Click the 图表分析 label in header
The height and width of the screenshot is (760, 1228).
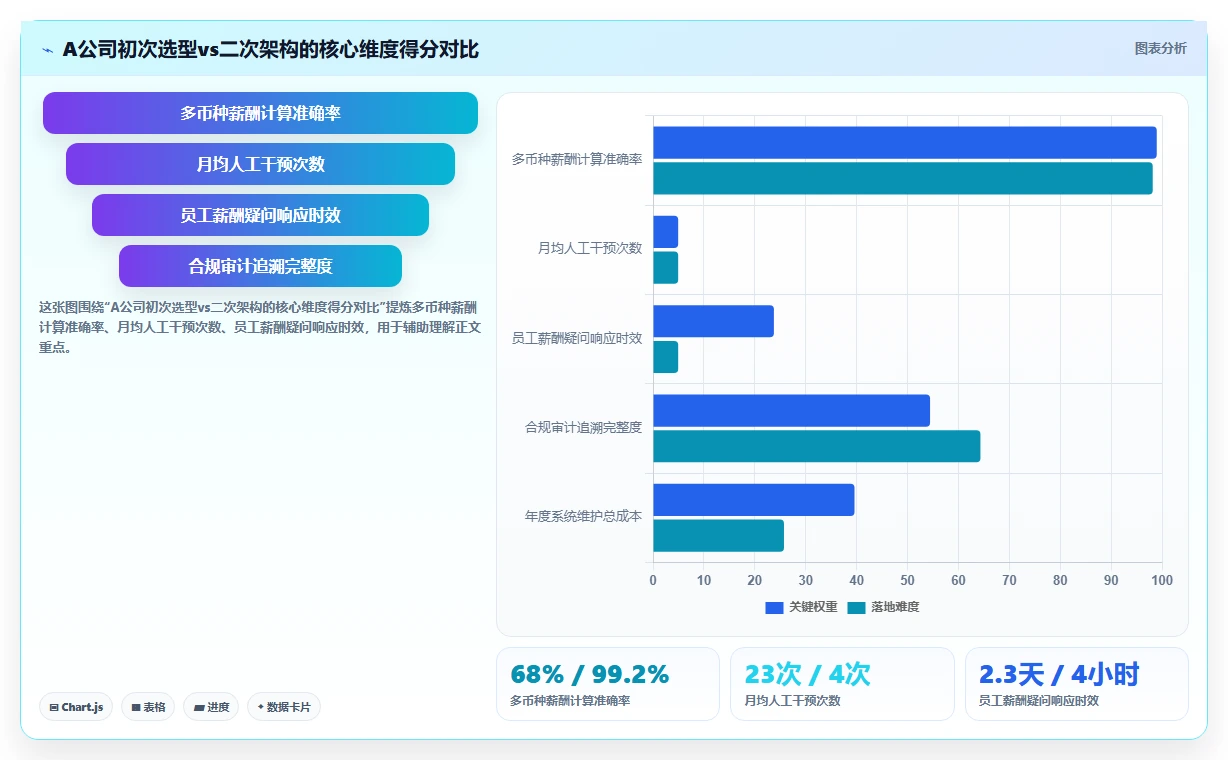[1160, 48]
